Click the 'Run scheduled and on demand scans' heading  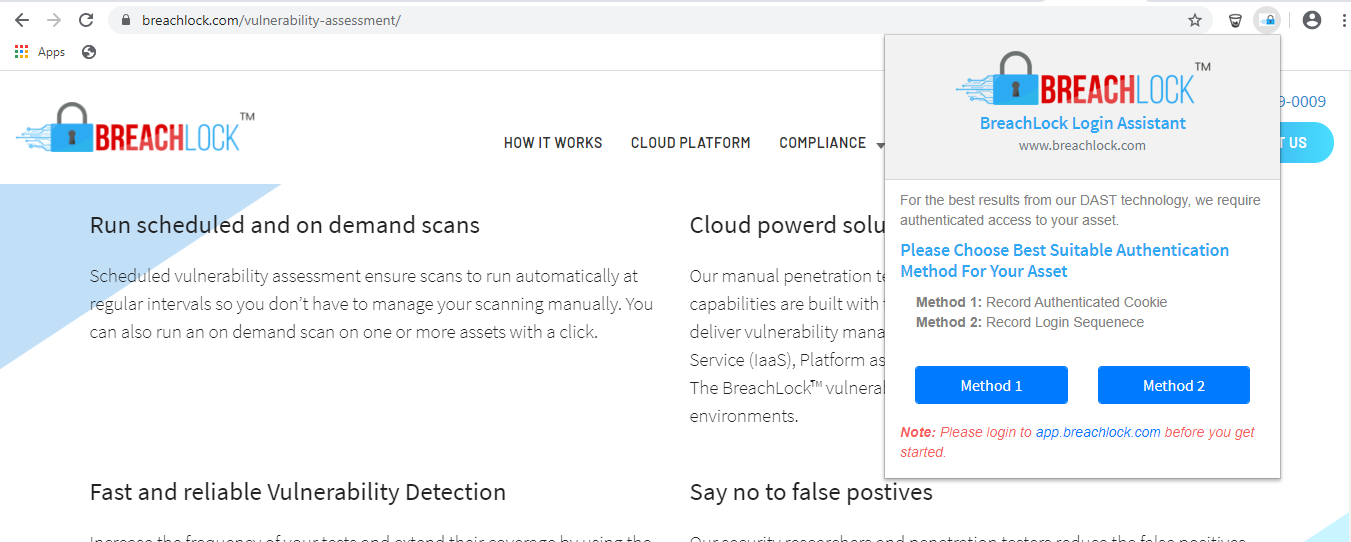coord(285,225)
